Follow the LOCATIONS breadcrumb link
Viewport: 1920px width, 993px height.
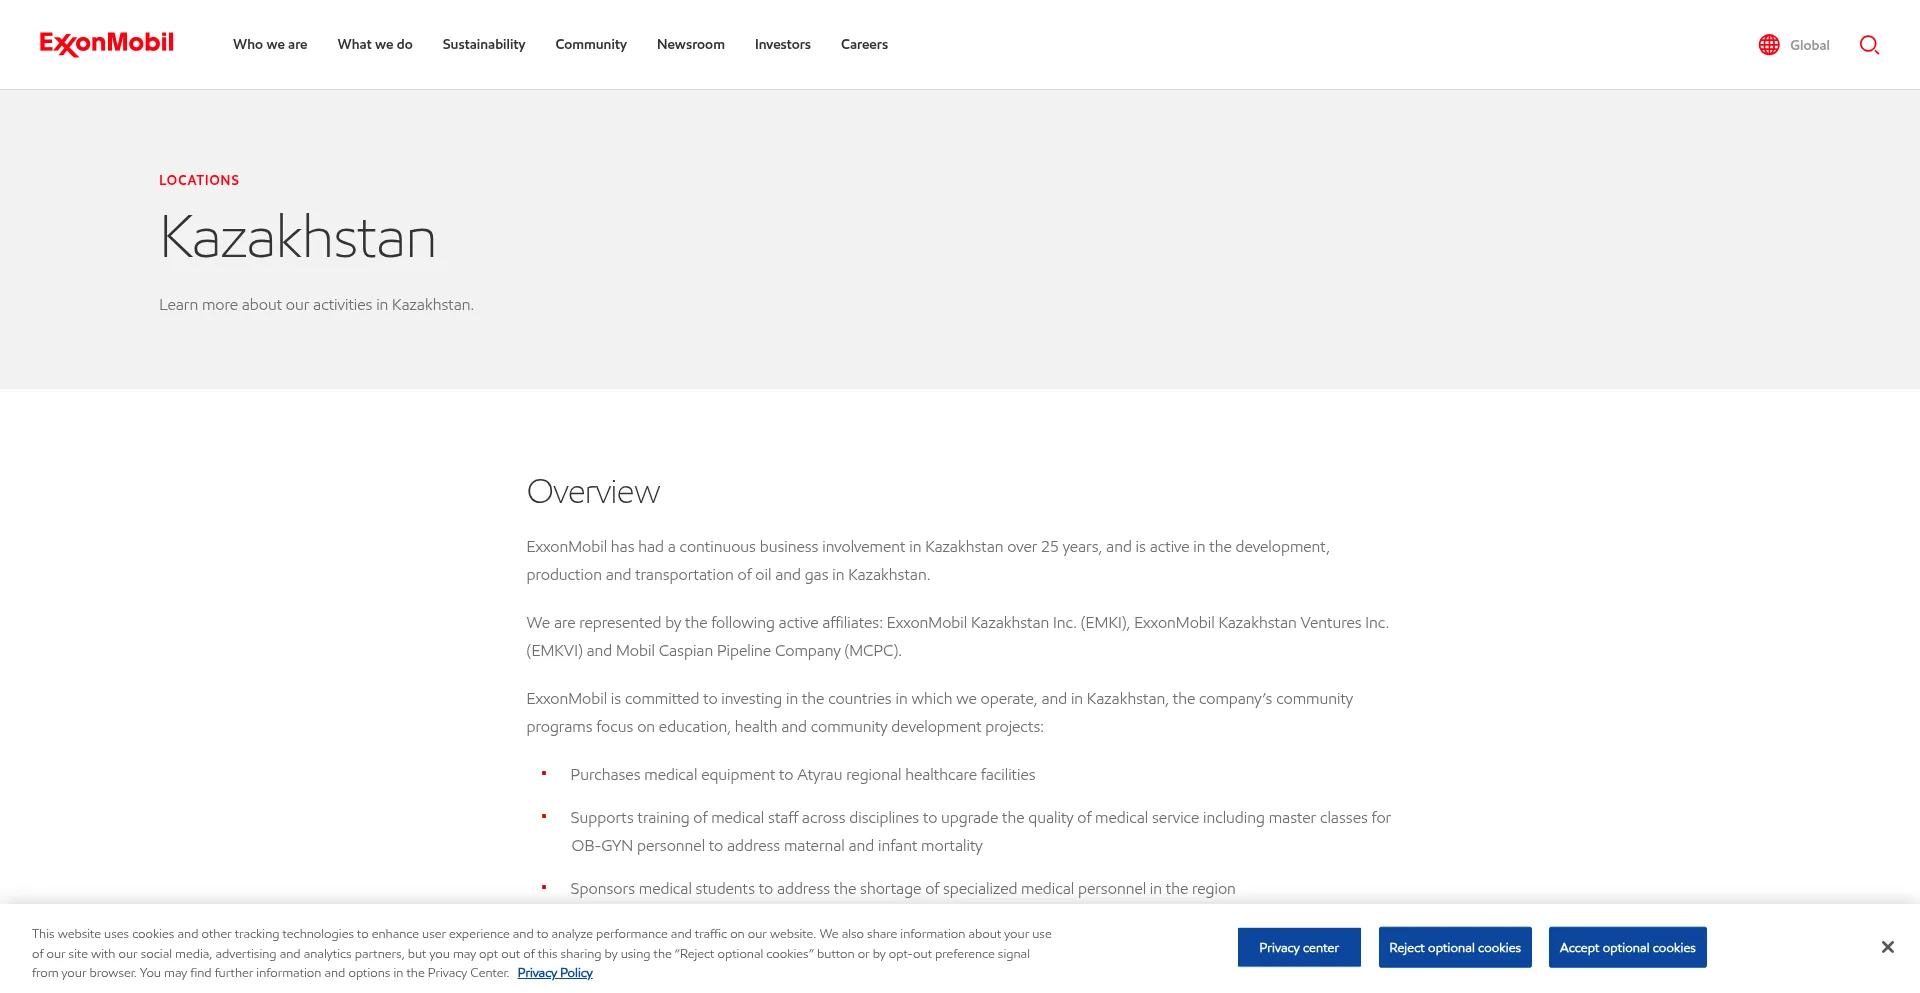tap(199, 180)
